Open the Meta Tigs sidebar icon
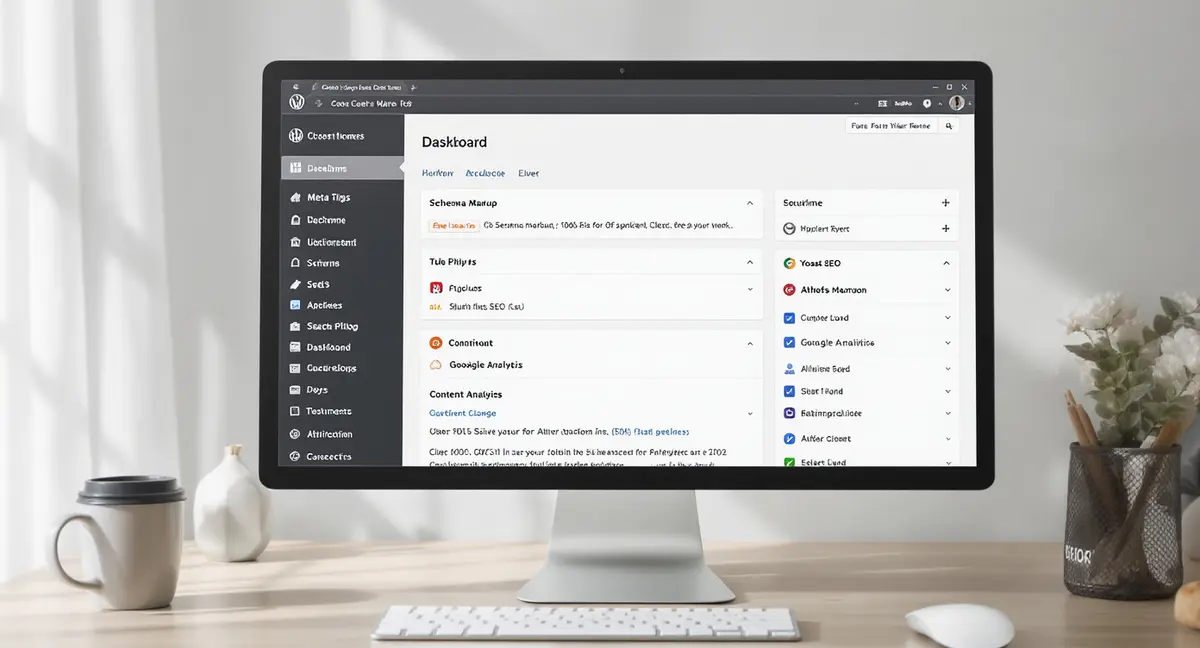This screenshot has height=648, width=1200. tap(296, 198)
